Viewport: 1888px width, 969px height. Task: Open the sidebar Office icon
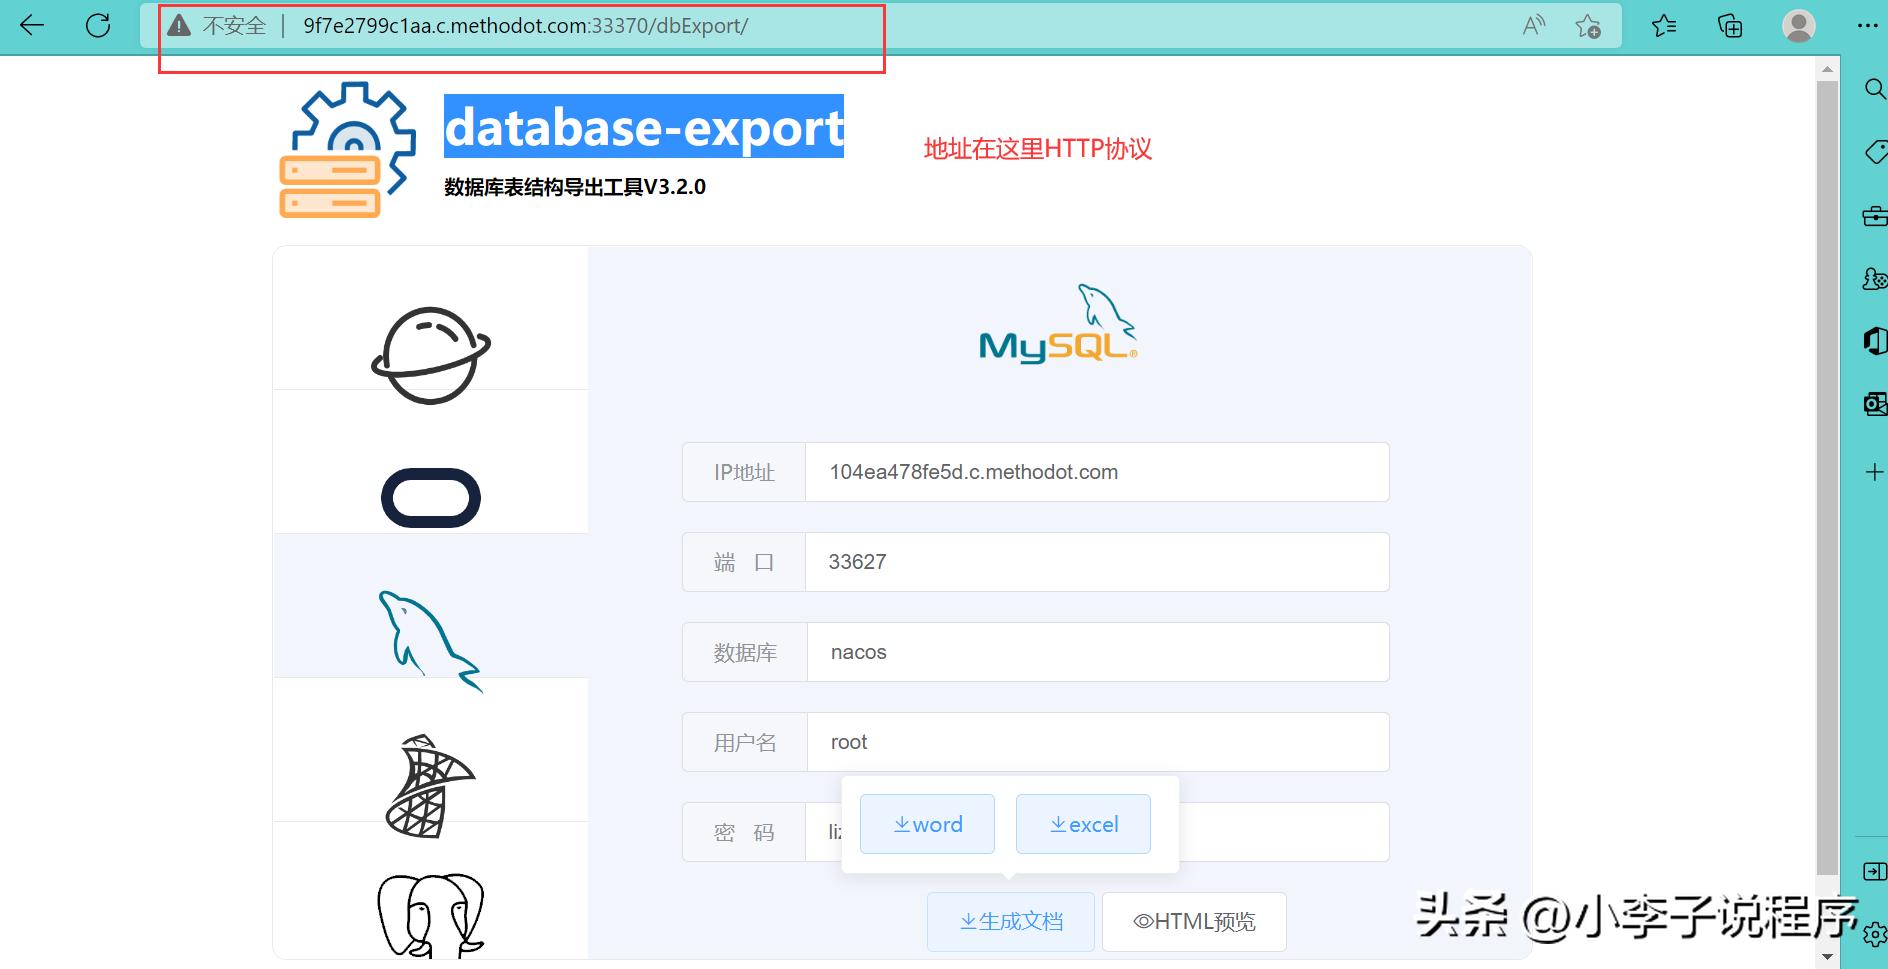pyautogui.click(x=1875, y=341)
